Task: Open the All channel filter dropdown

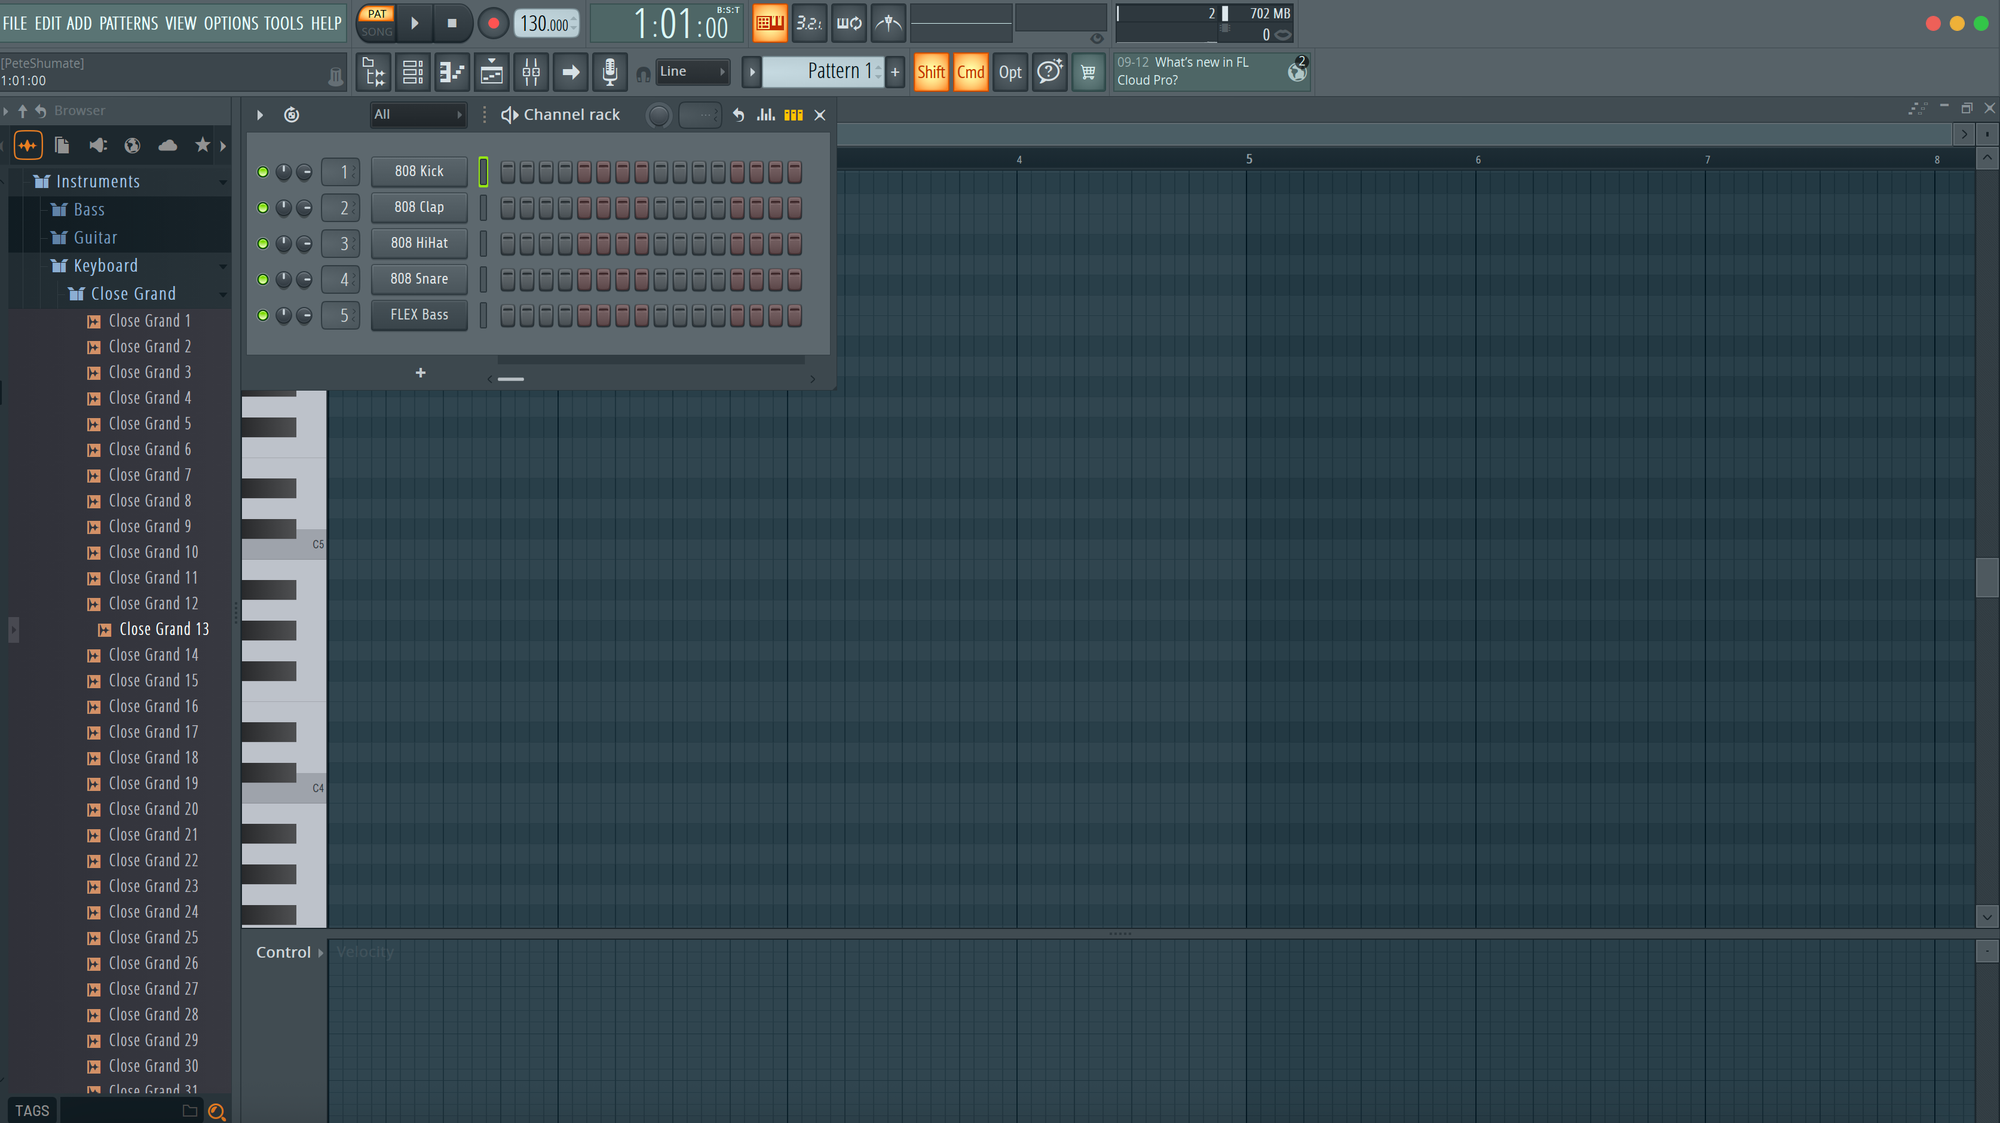Action: (x=418, y=114)
